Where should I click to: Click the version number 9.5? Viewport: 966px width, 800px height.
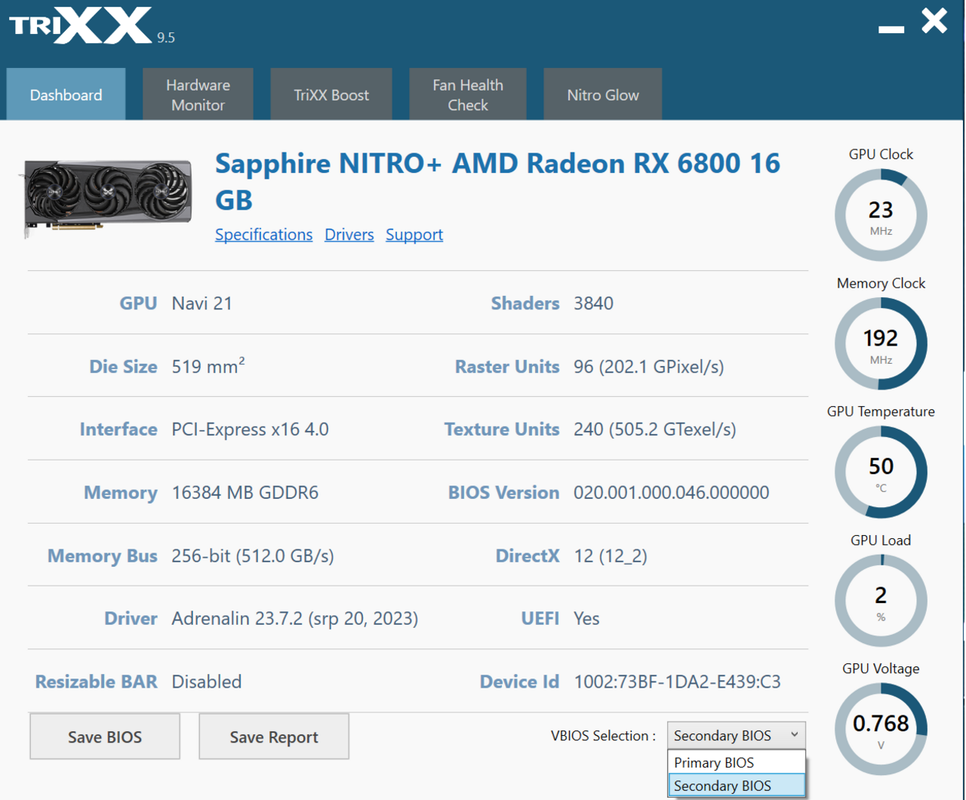(x=166, y=38)
